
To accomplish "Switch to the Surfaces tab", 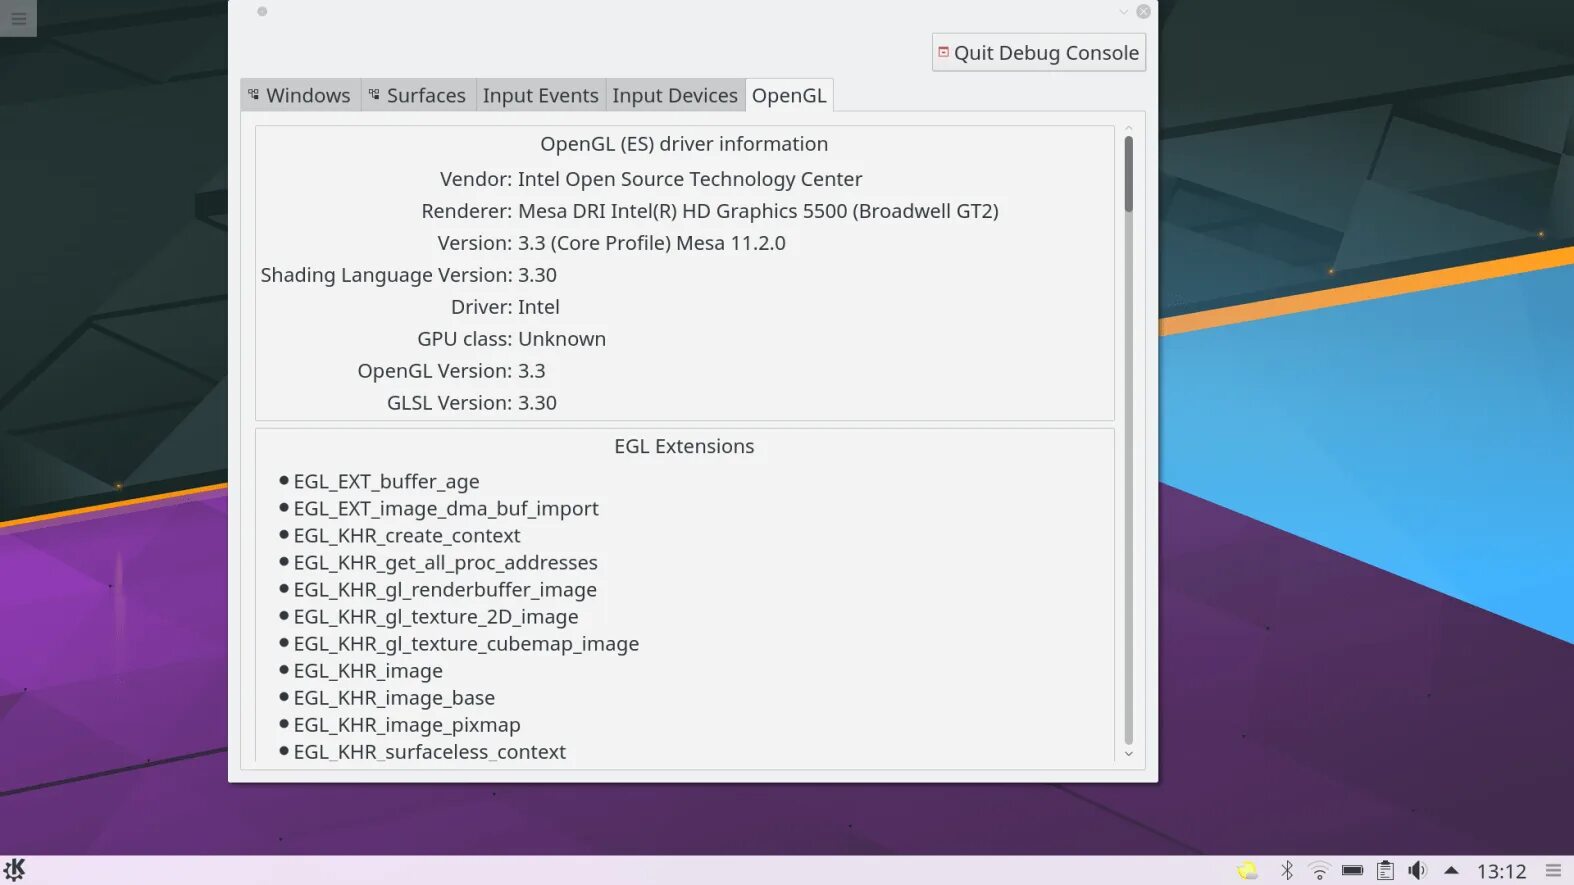I will click(417, 95).
